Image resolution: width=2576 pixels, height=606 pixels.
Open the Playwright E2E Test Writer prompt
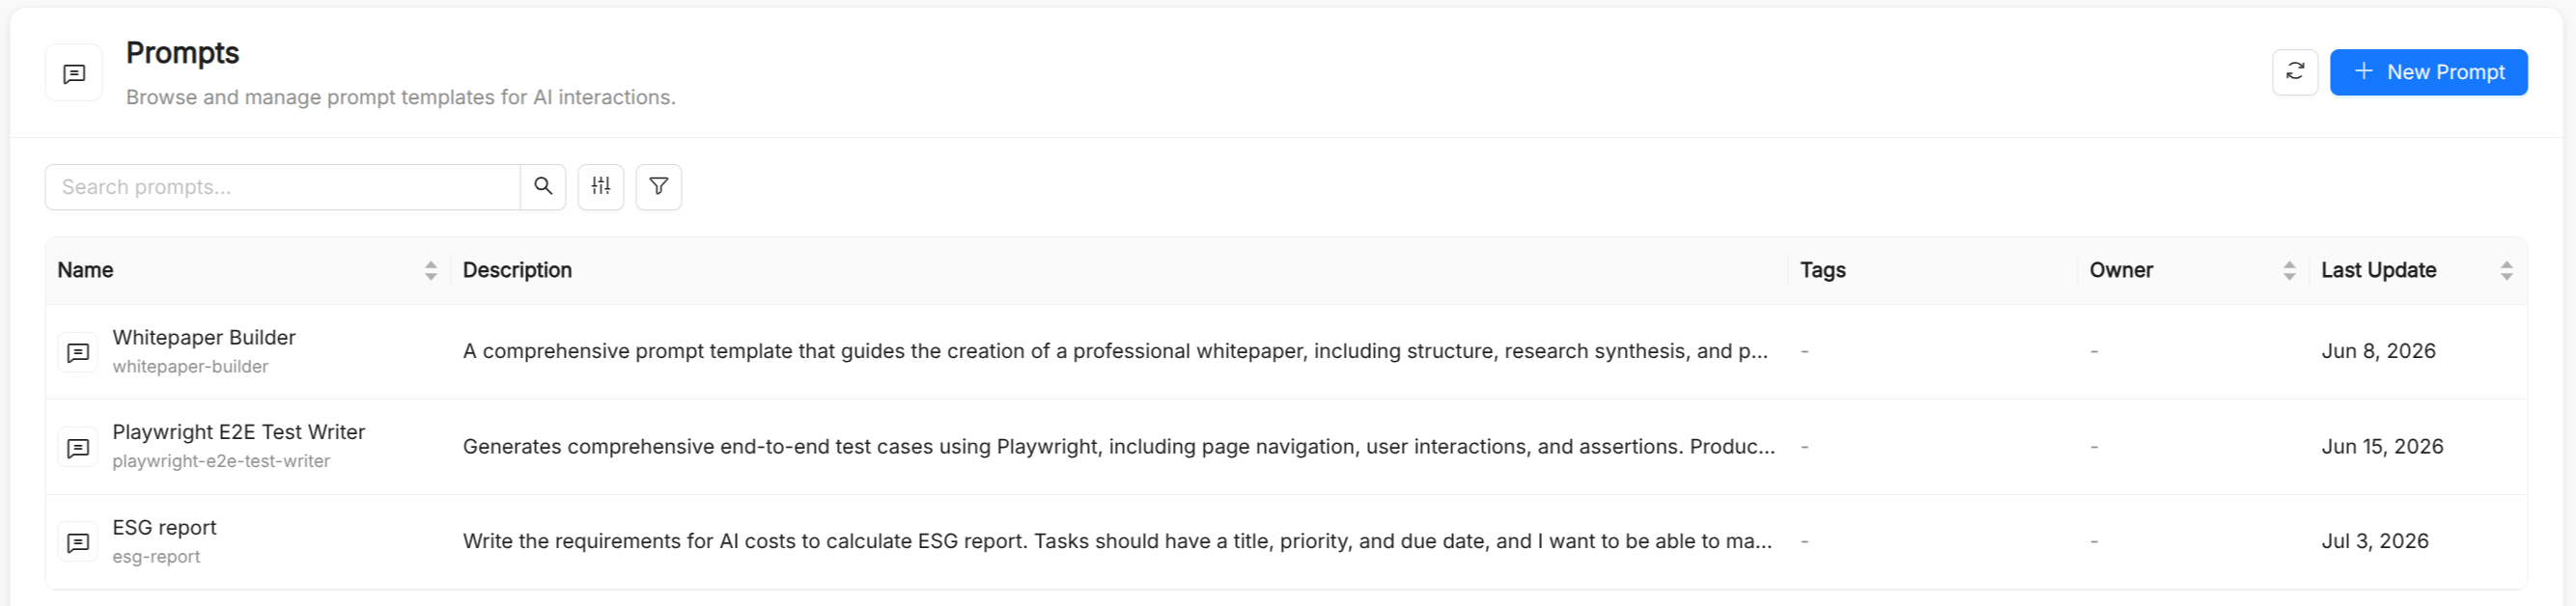coord(239,432)
